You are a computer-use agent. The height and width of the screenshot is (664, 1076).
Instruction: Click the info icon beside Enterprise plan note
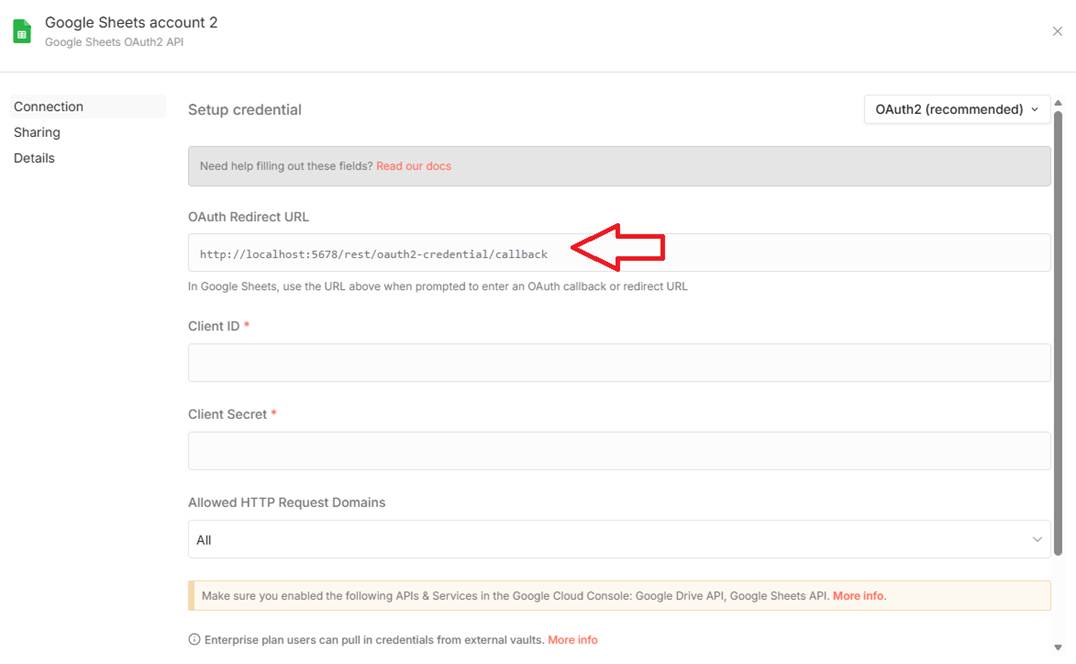(194, 640)
